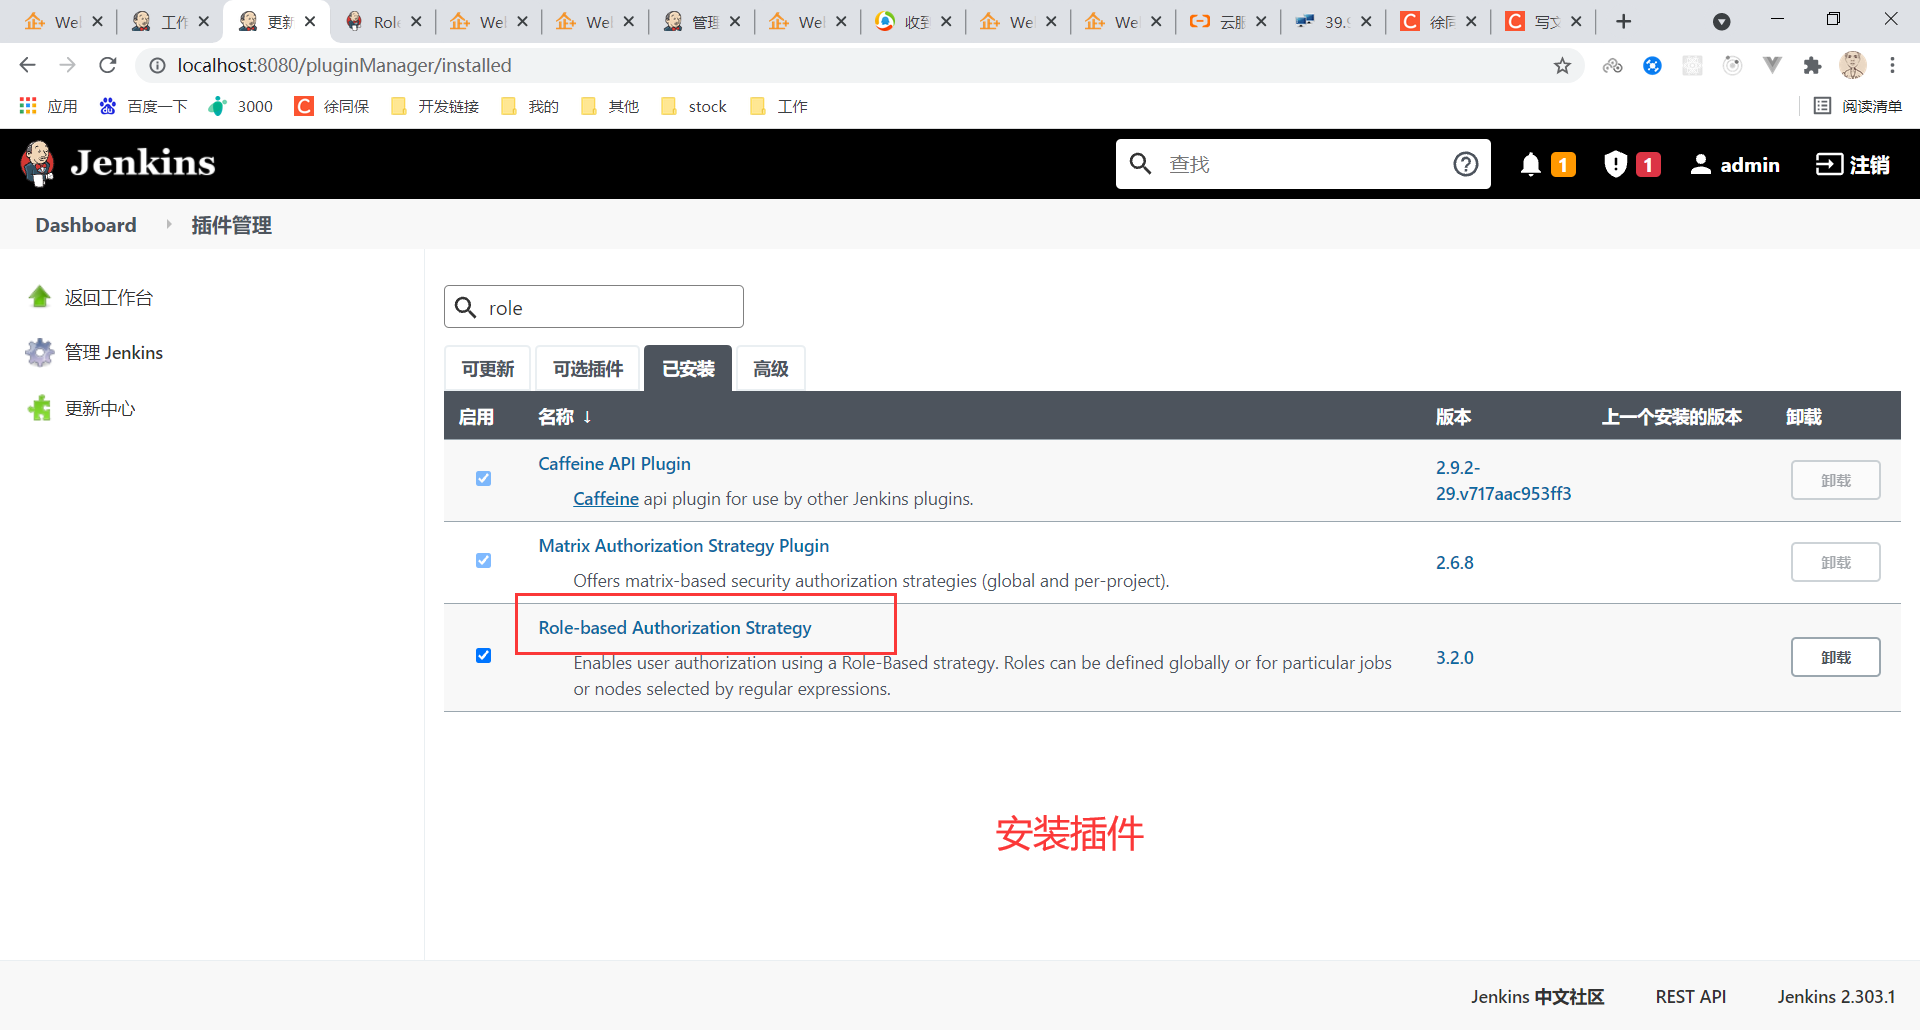Open 插件管理 breadcrumb
Image resolution: width=1920 pixels, height=1030 pixels.
[x=231, y=225]
